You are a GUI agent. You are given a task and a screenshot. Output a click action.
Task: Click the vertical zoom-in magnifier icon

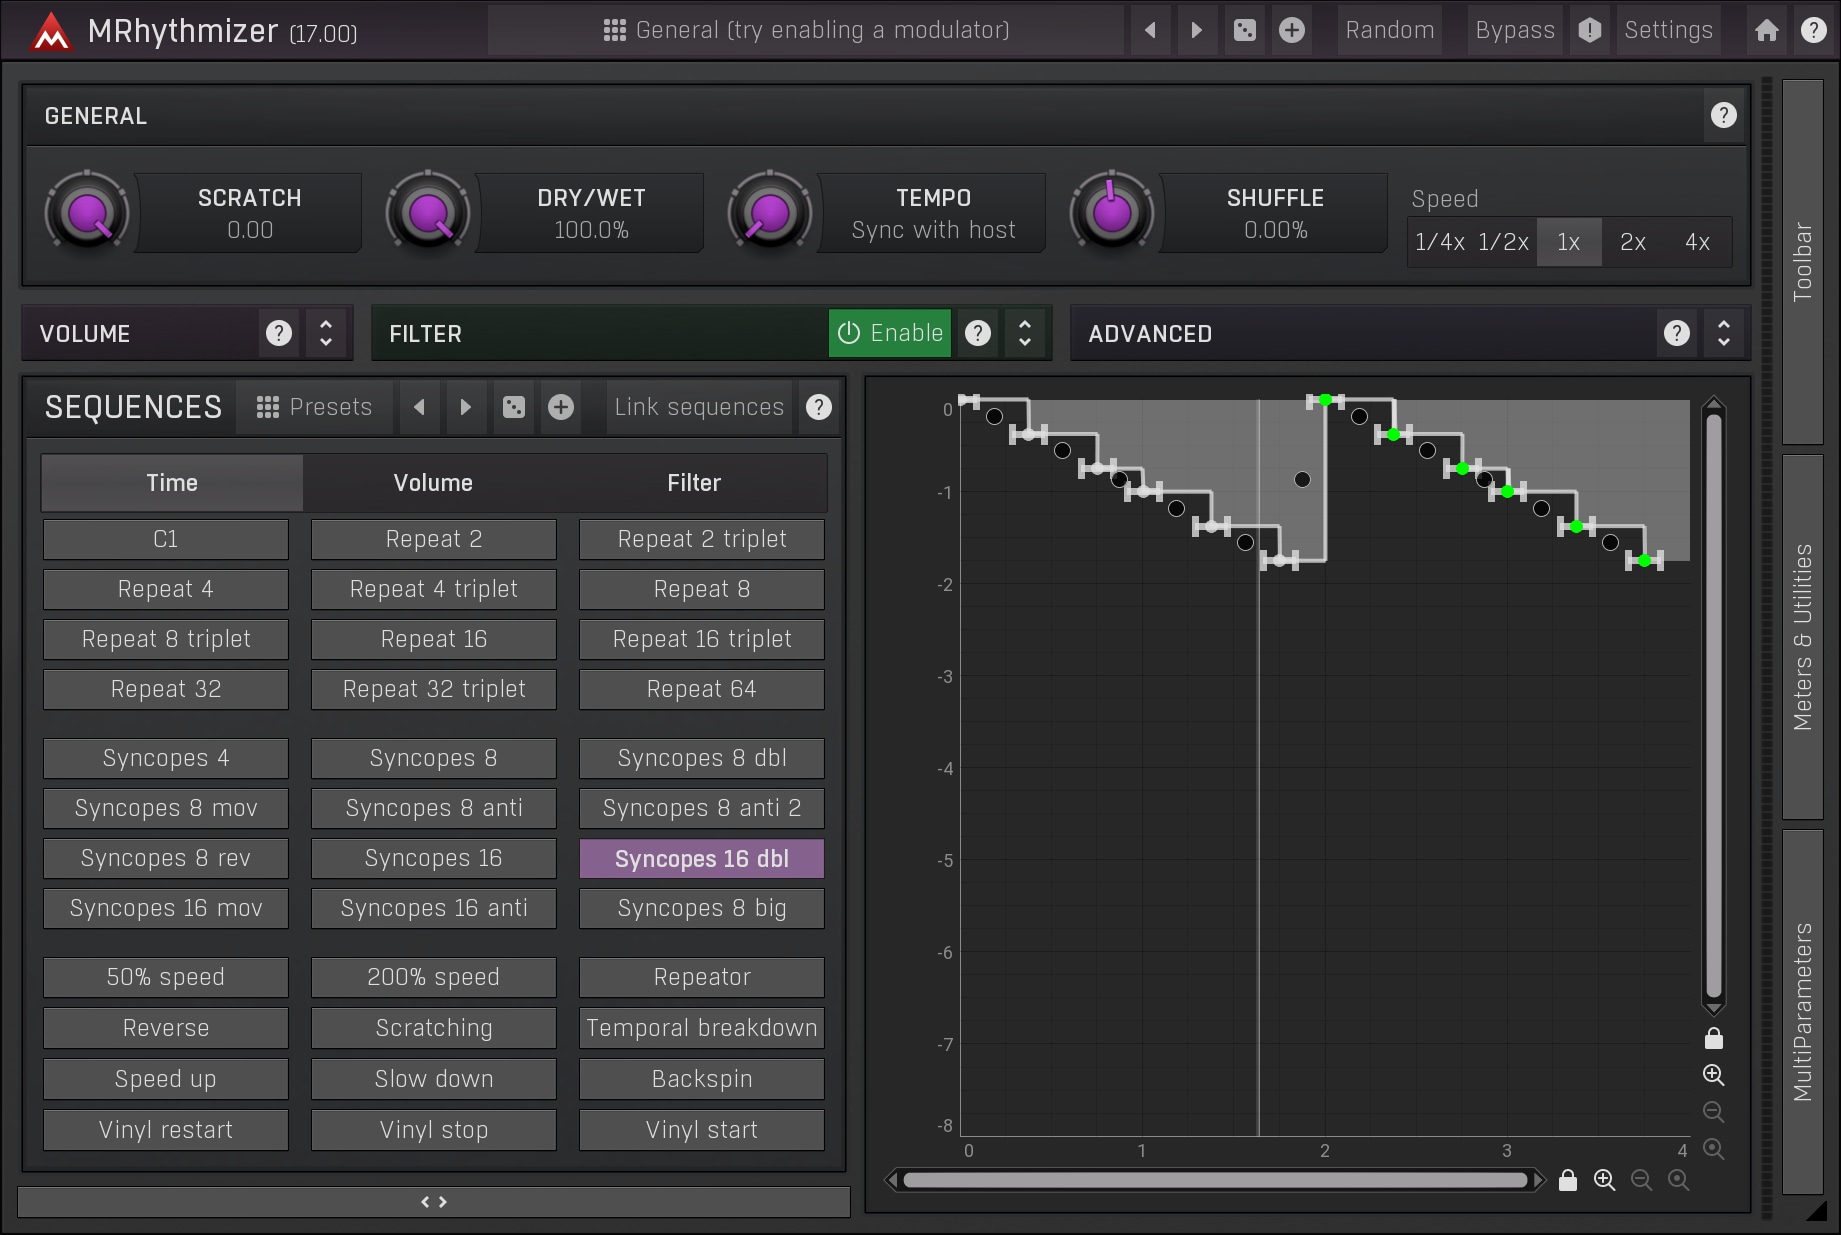(x=1713, y=1075)
